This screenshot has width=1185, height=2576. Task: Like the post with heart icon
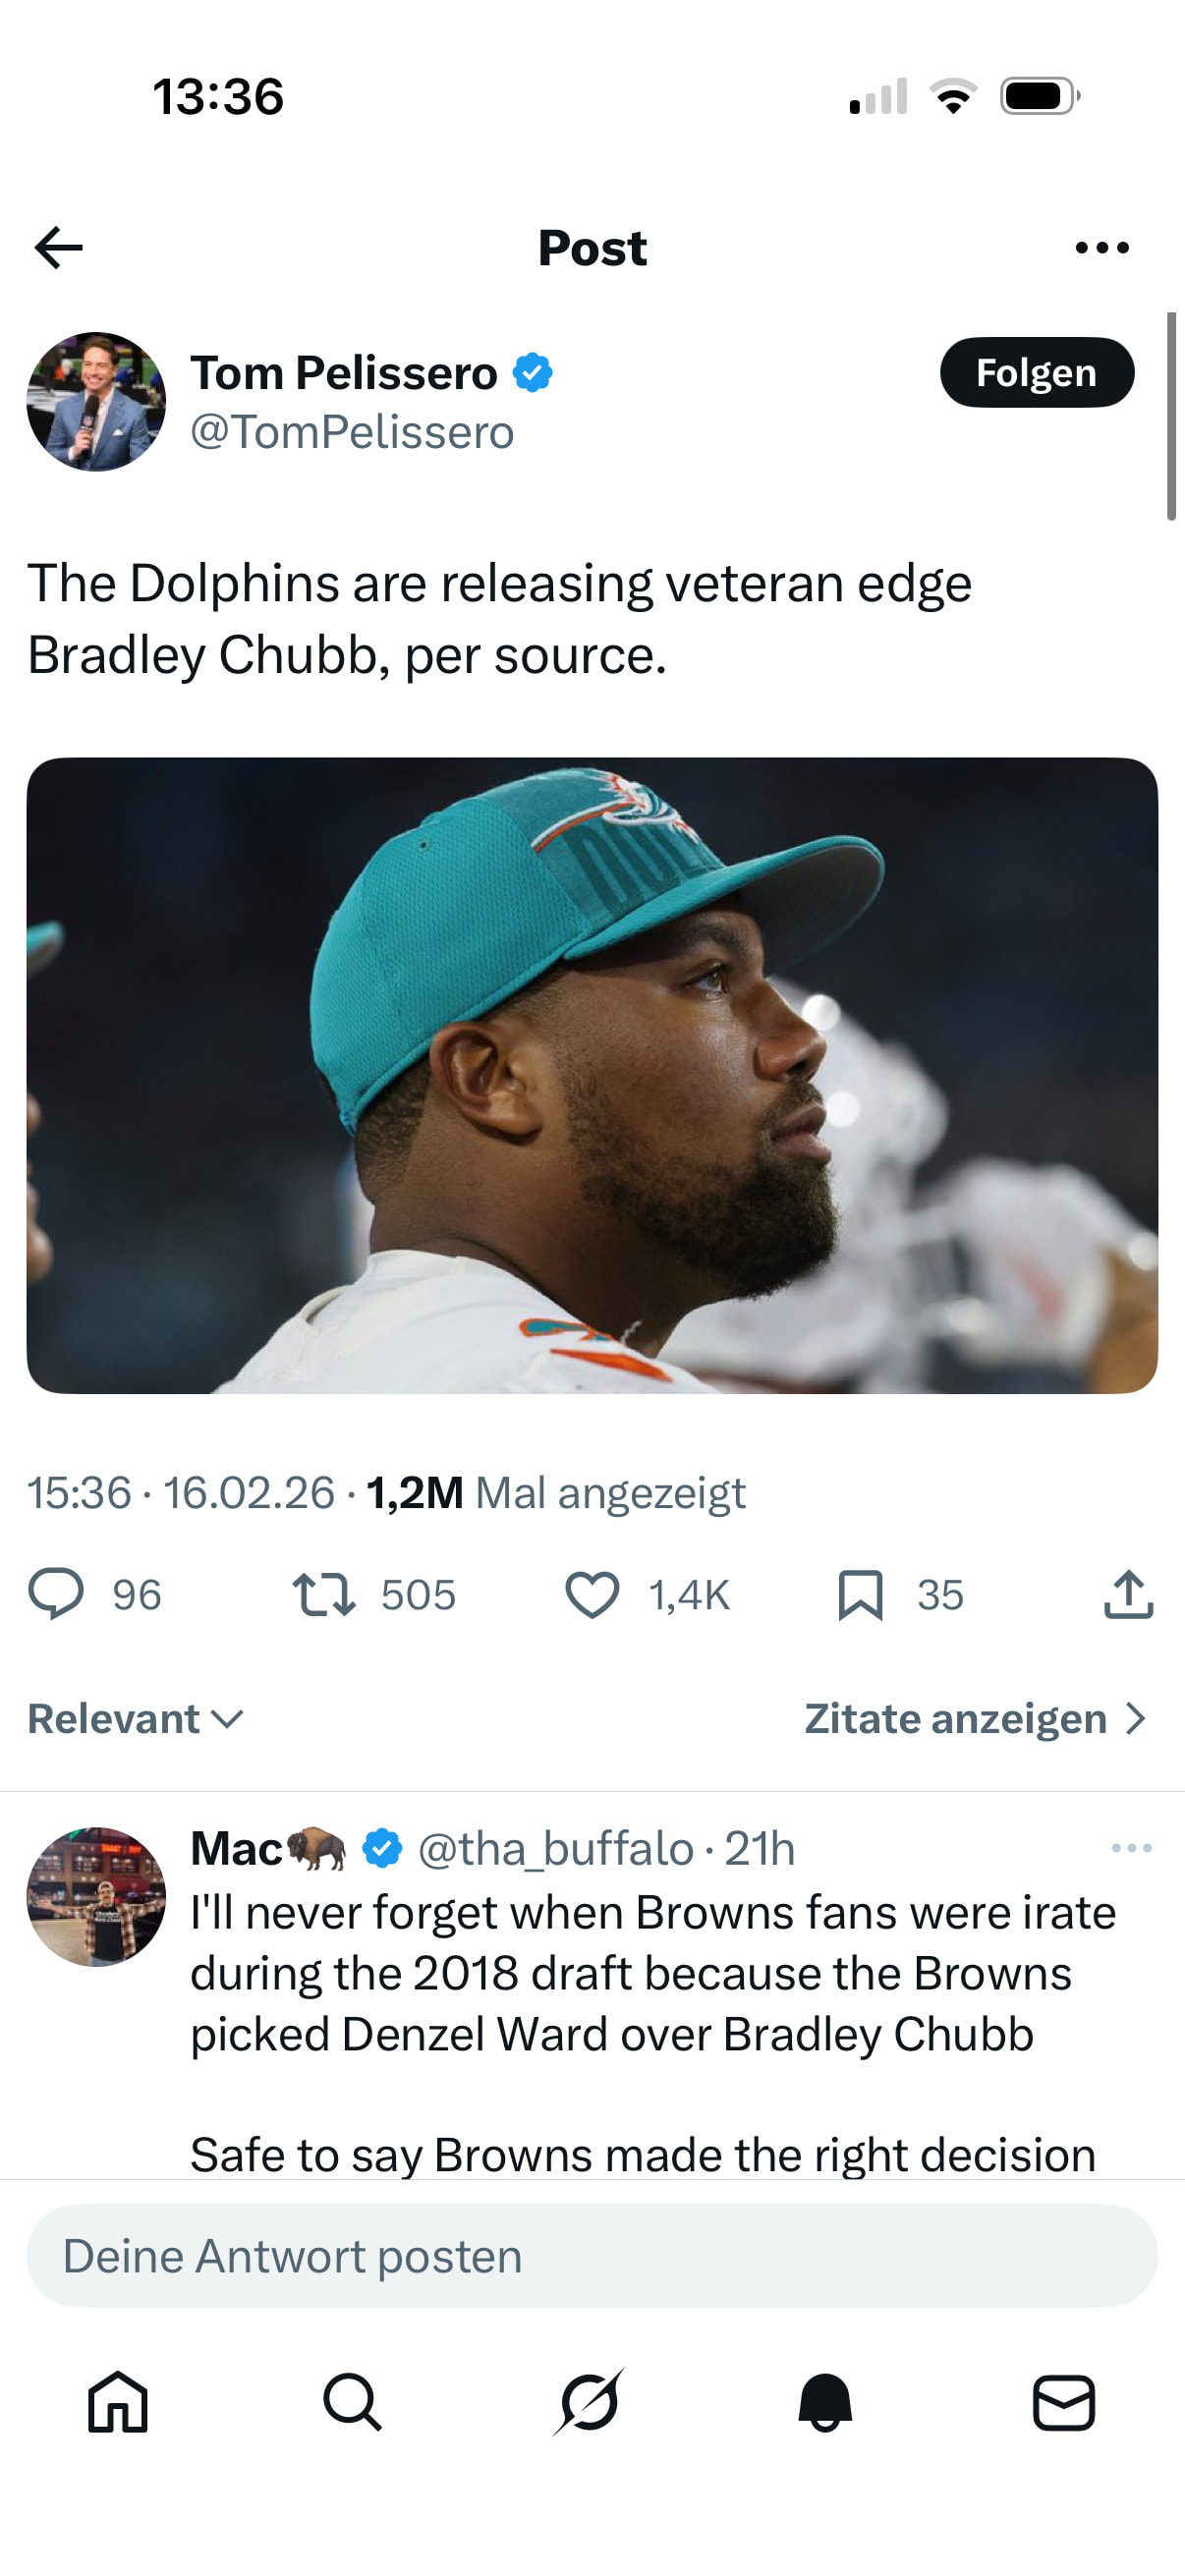tap(592, 1594)
